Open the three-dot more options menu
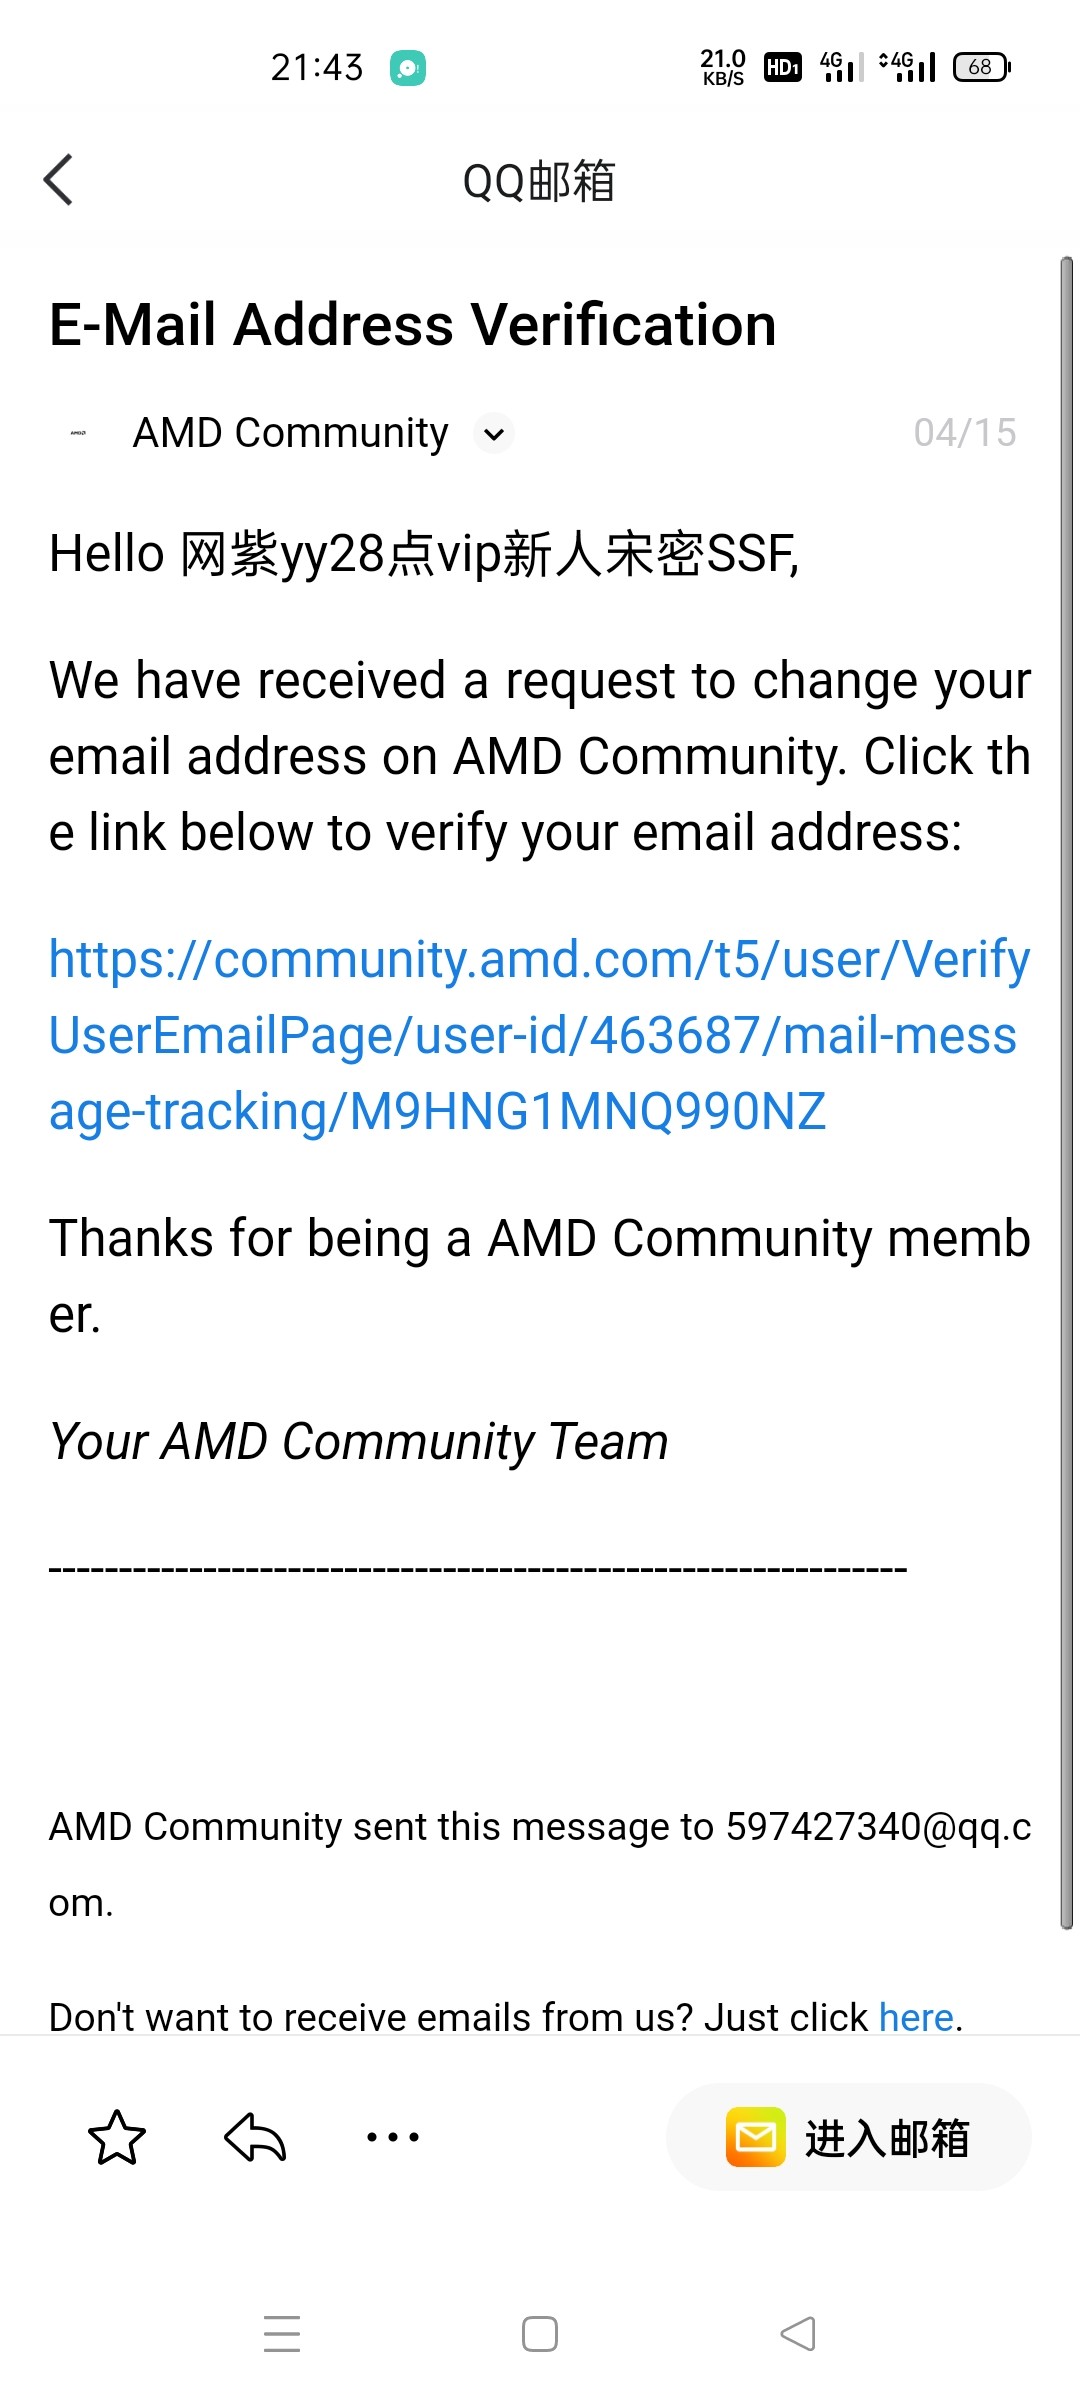Screen dimensions: 1080x2400 click(x=393, y=2137)
